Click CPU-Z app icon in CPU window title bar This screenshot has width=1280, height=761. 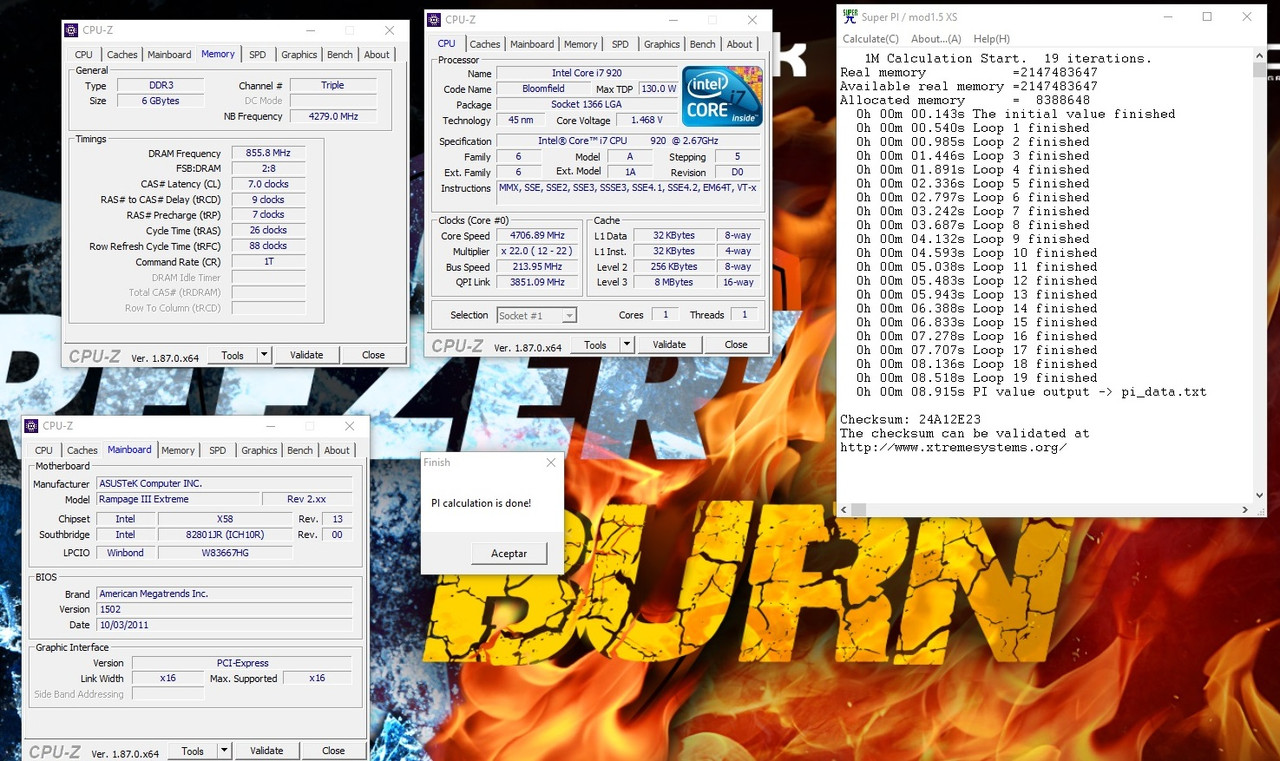[x=433, y=19]
